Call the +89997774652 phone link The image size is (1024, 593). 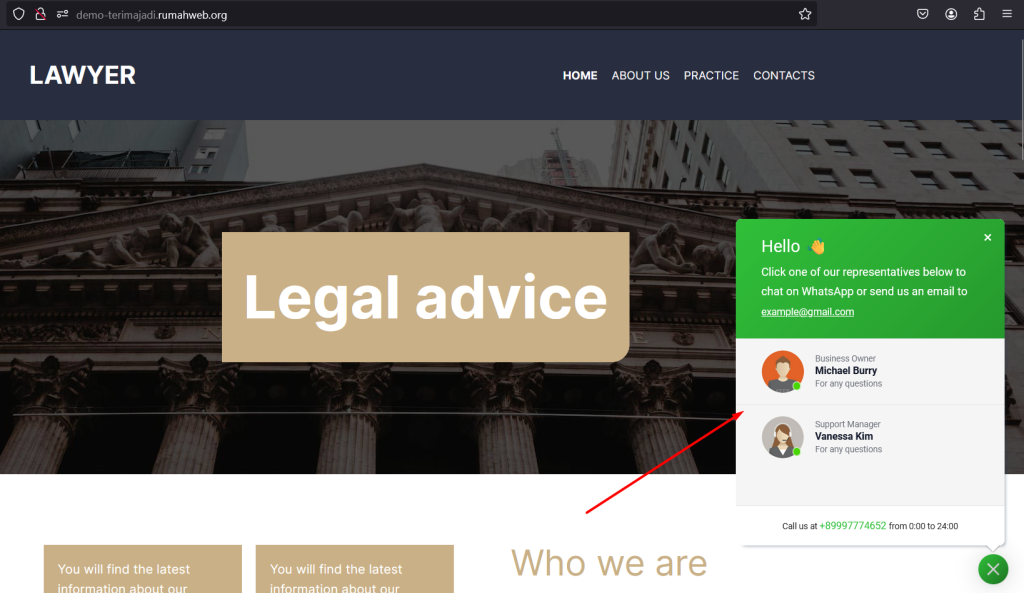coord(852,526)
